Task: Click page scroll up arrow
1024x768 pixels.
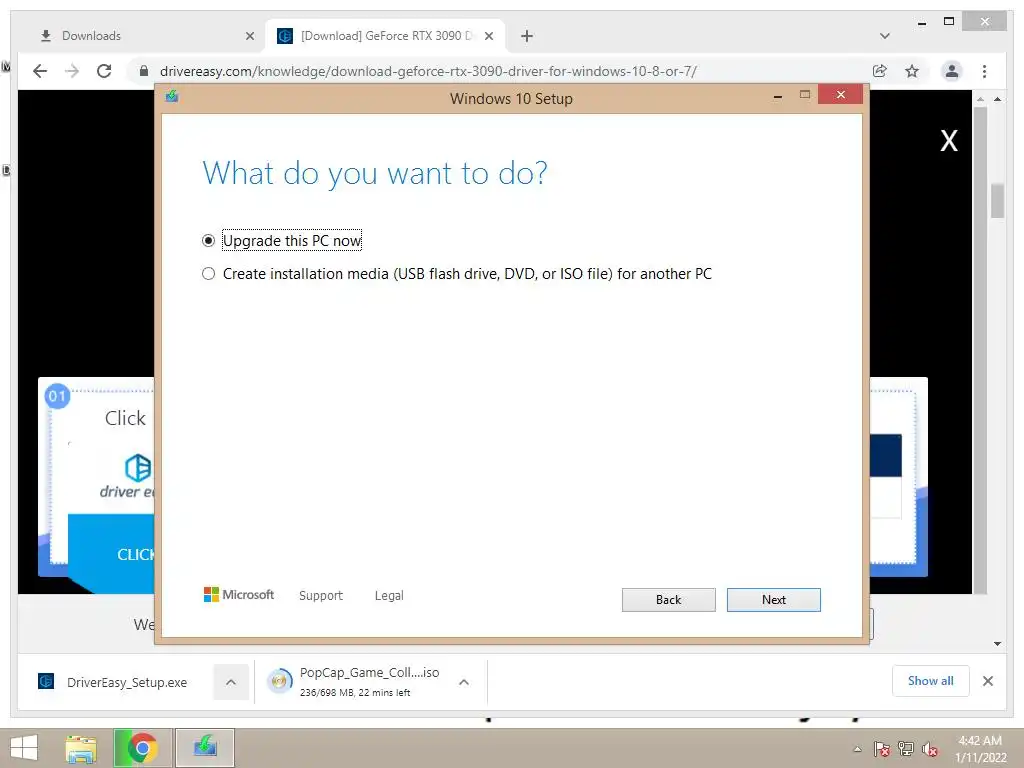Action: coord(997,99)
